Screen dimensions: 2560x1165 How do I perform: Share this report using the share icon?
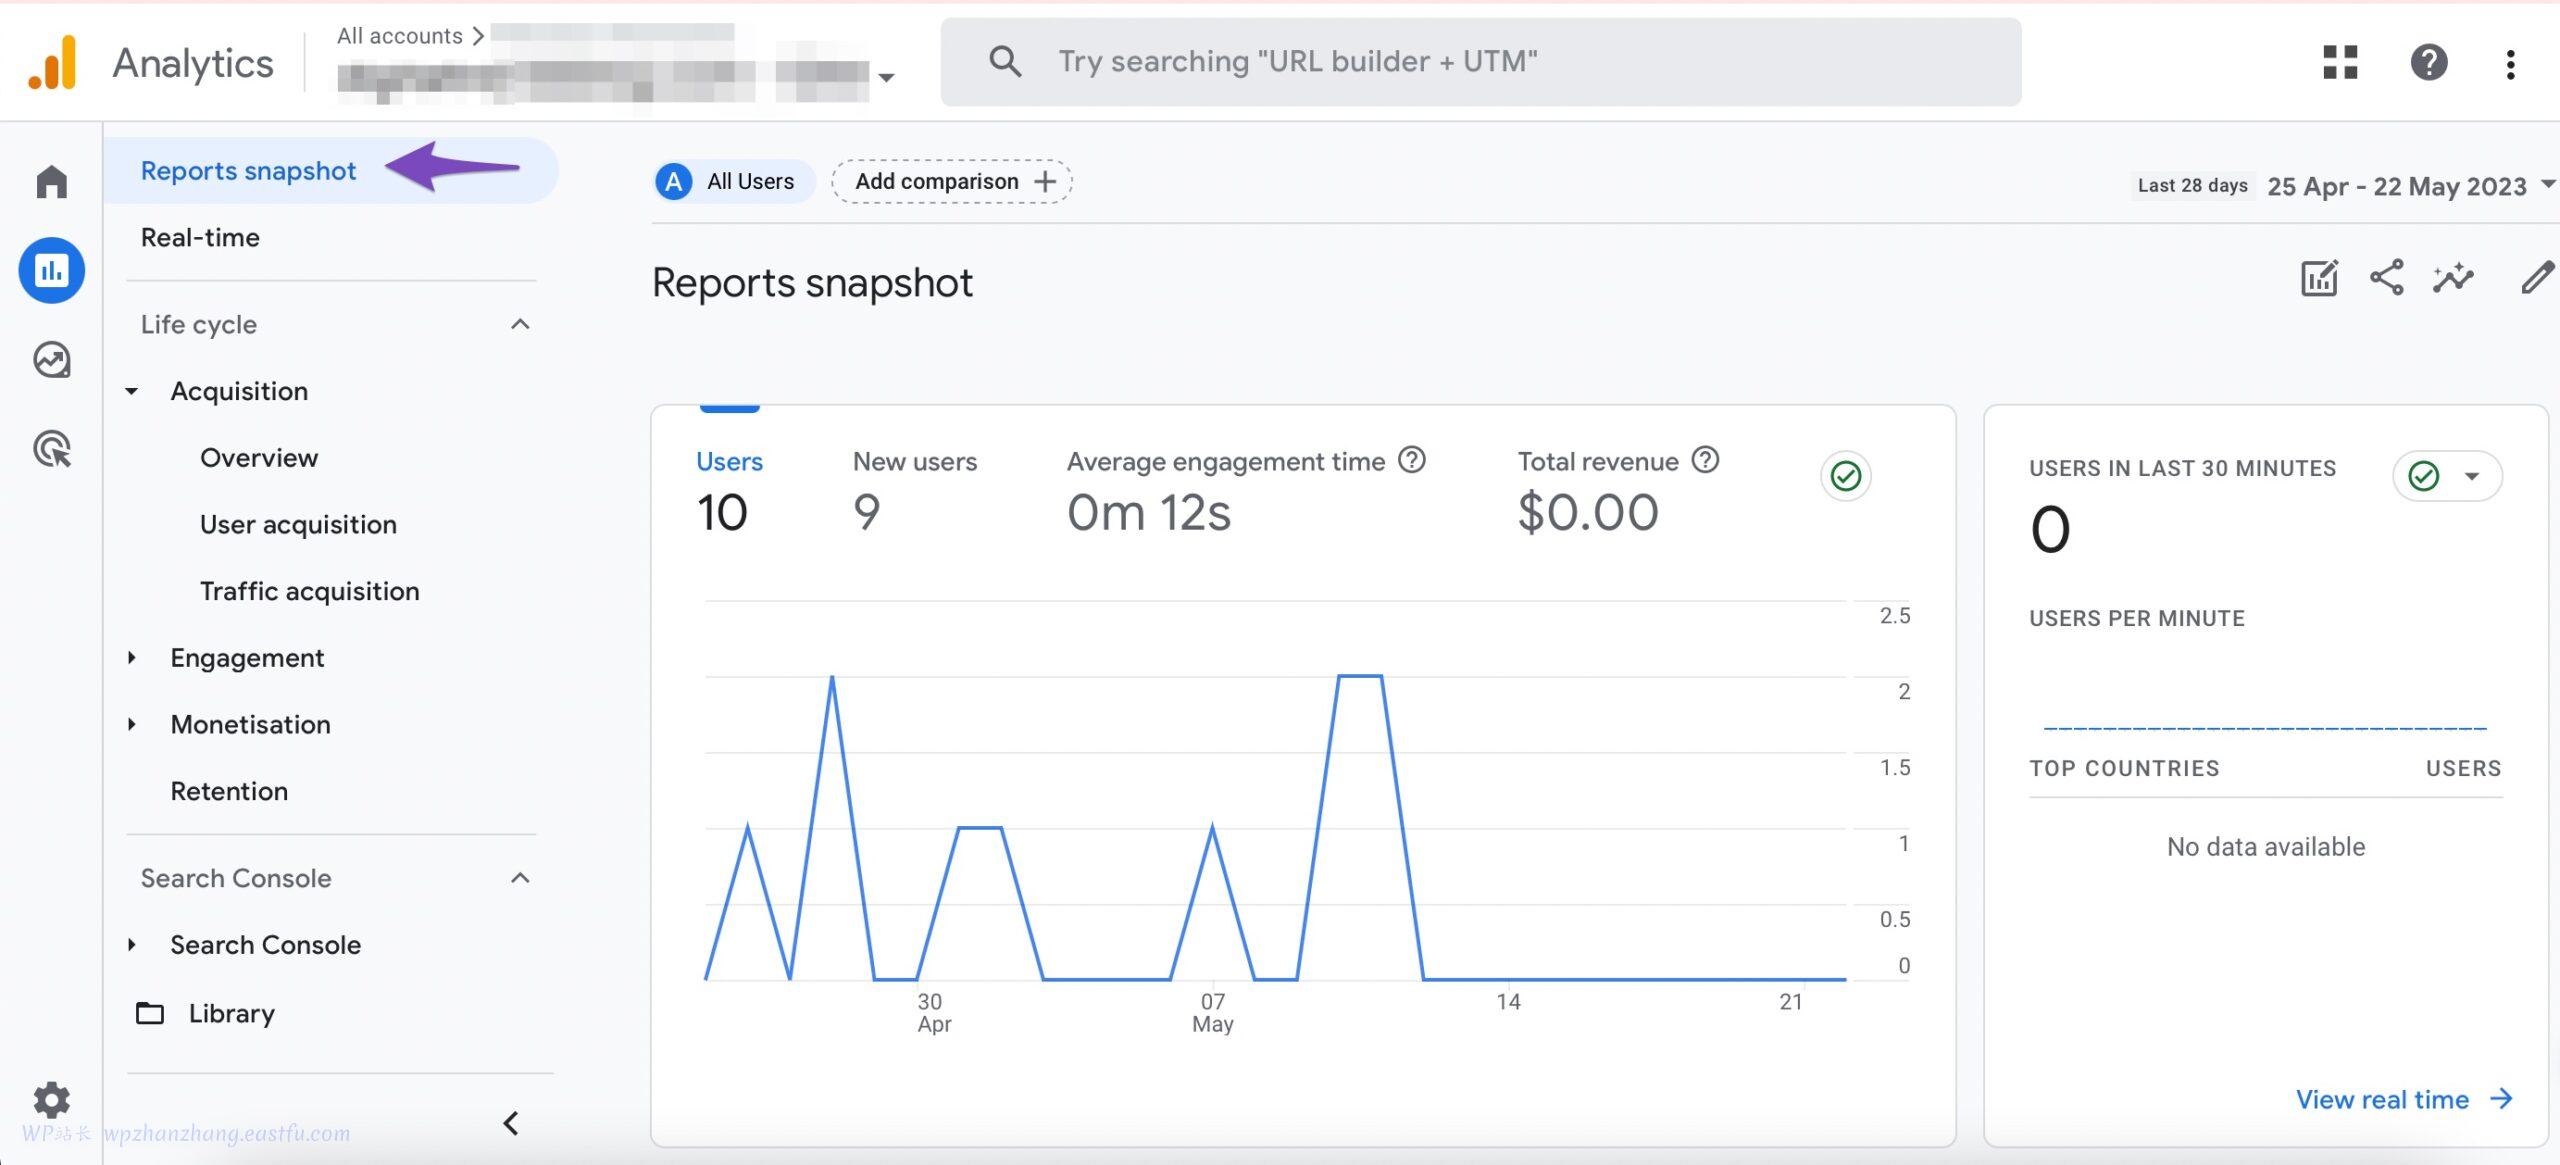(x=2387, y=279)
